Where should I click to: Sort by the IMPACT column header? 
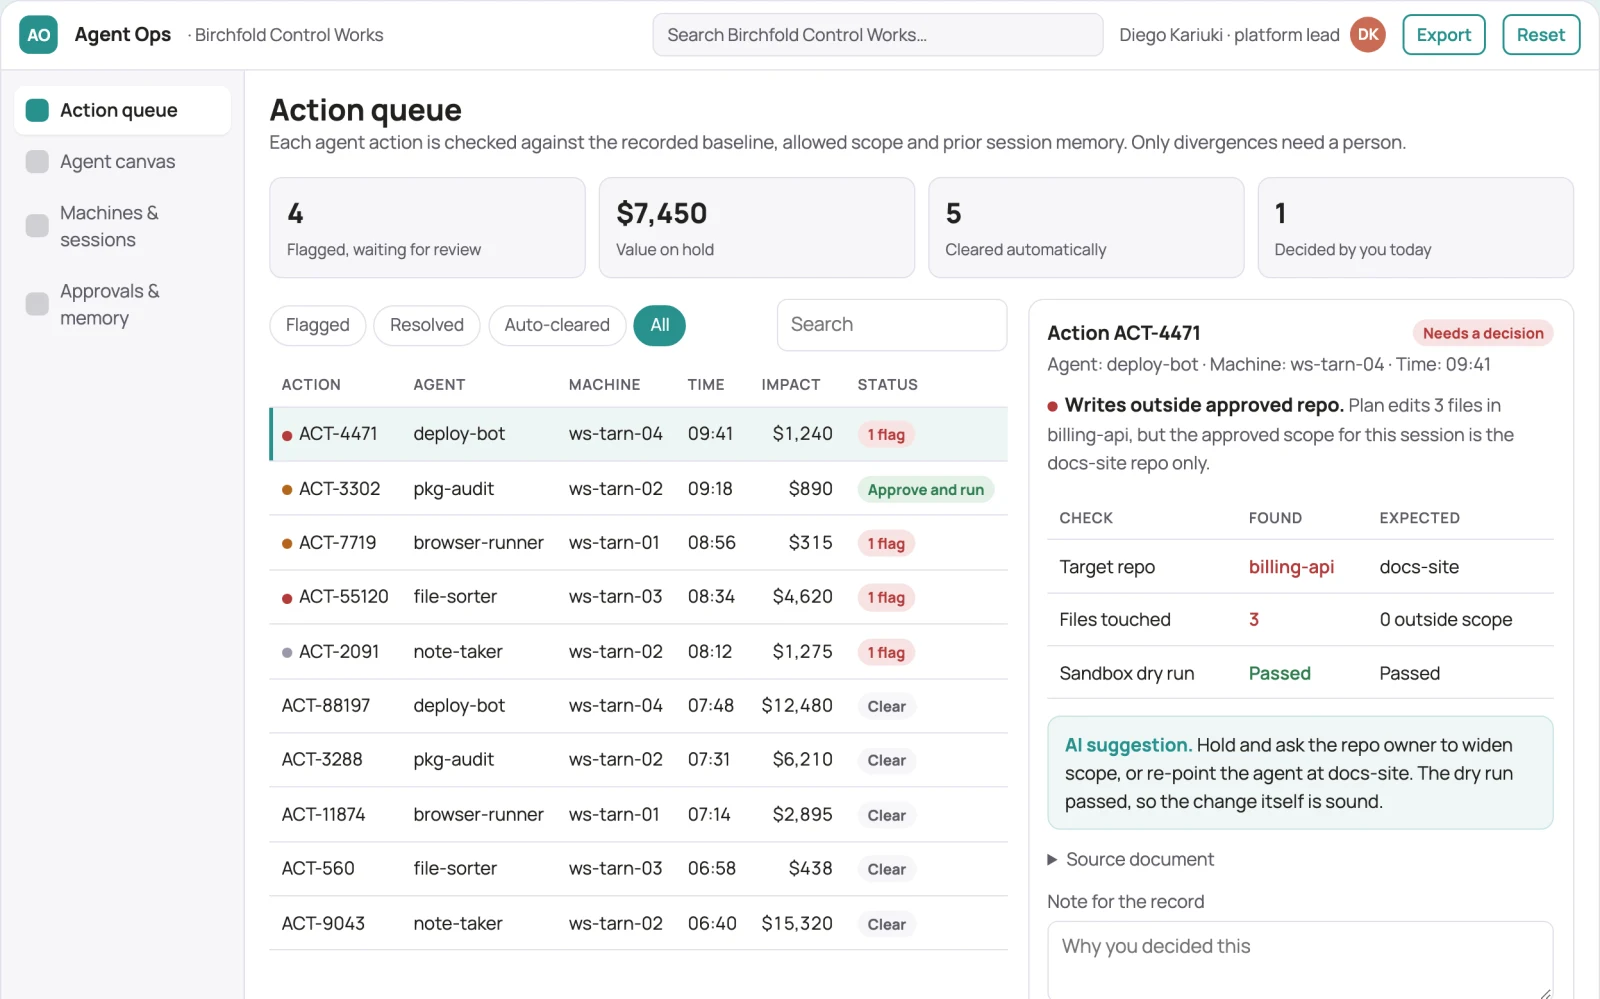pos(790,385)
